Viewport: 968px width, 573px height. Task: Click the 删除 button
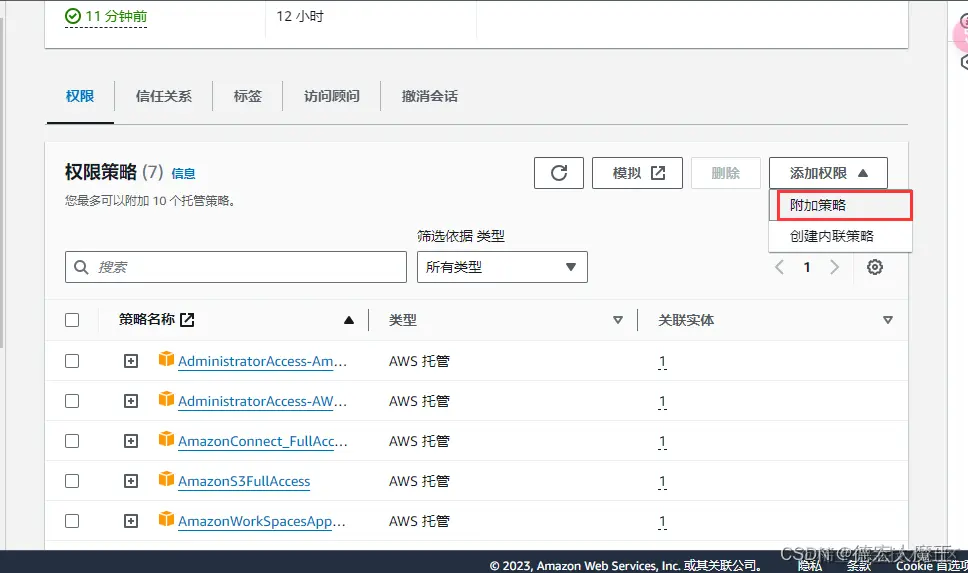click(725, 173)
